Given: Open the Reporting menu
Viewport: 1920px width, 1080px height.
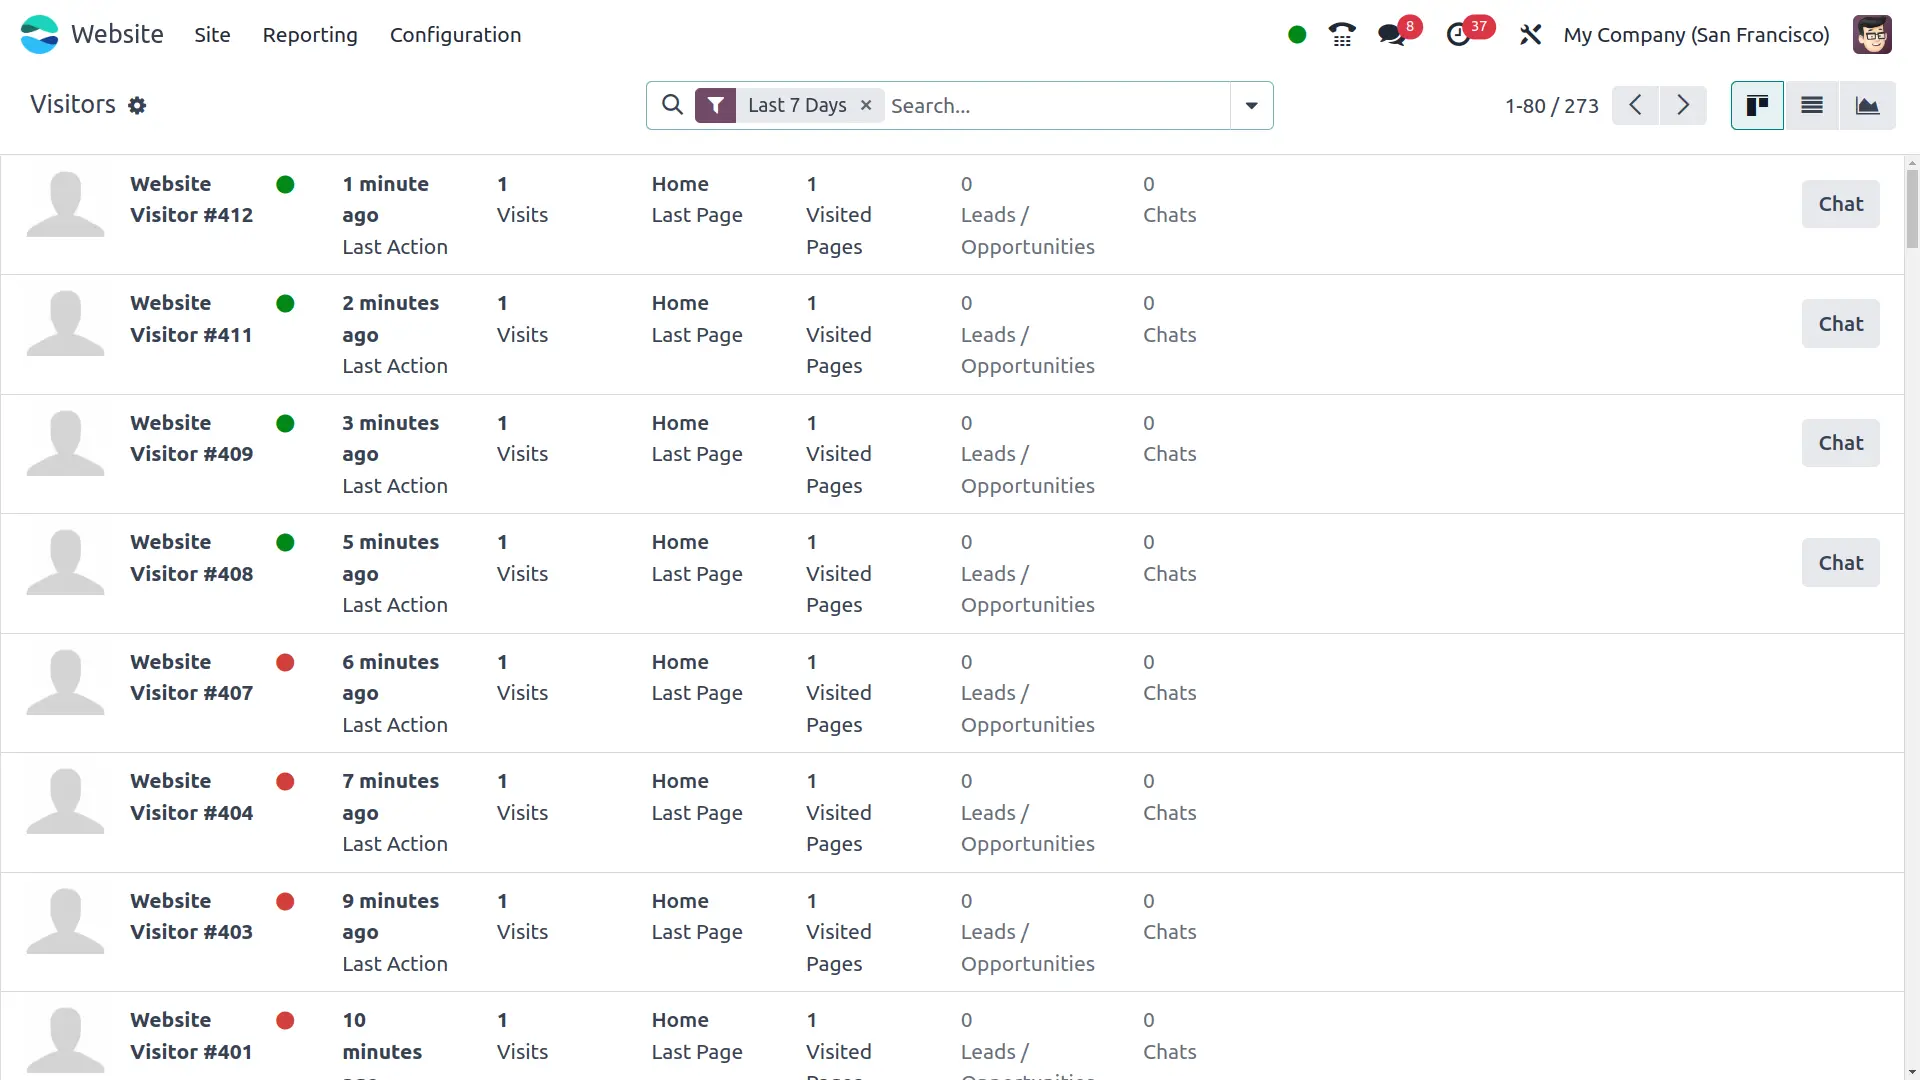Looking at the screenshot, I should [x=310, y=35].
